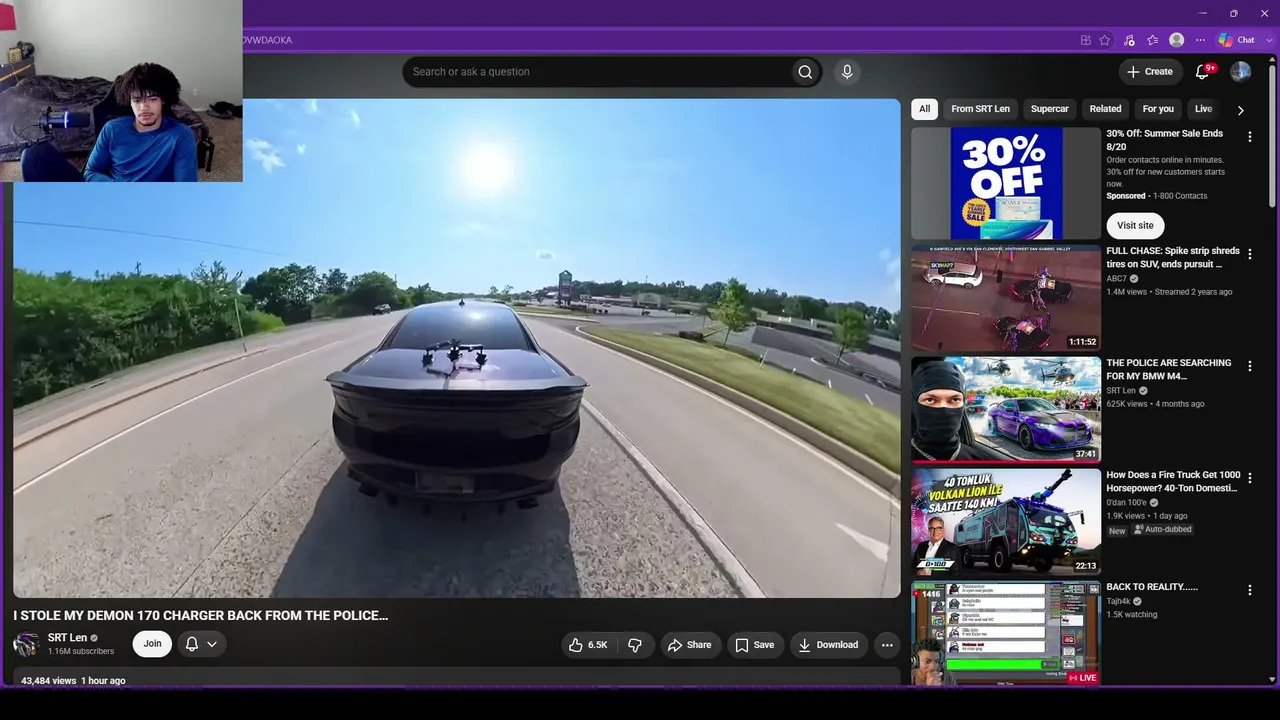Open notification preferences dropdown next to Join
Viewport: 1280px width, 720px height.
point(201,645)
